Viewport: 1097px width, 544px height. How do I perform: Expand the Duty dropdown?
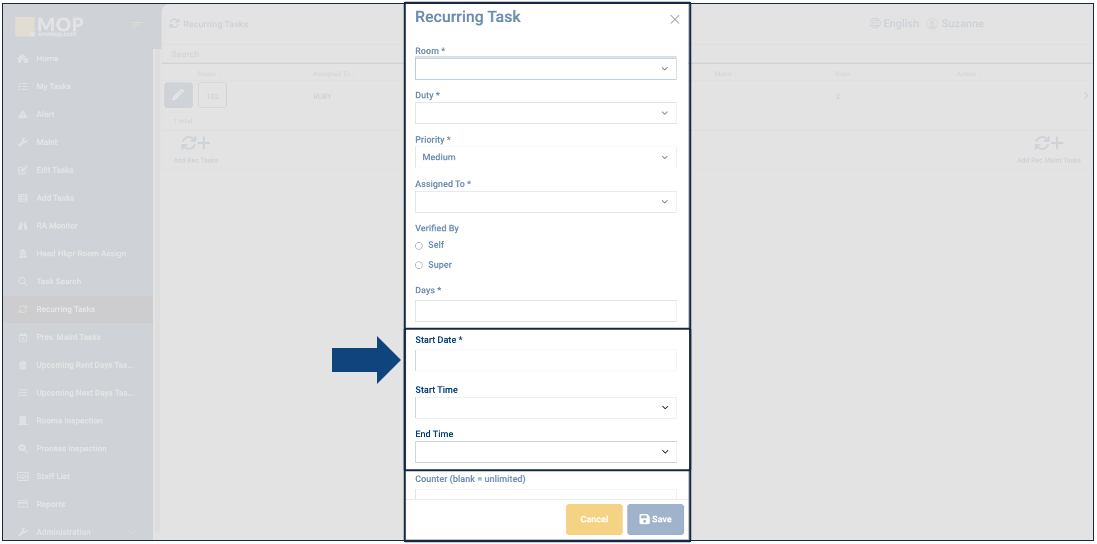point(545,113)
